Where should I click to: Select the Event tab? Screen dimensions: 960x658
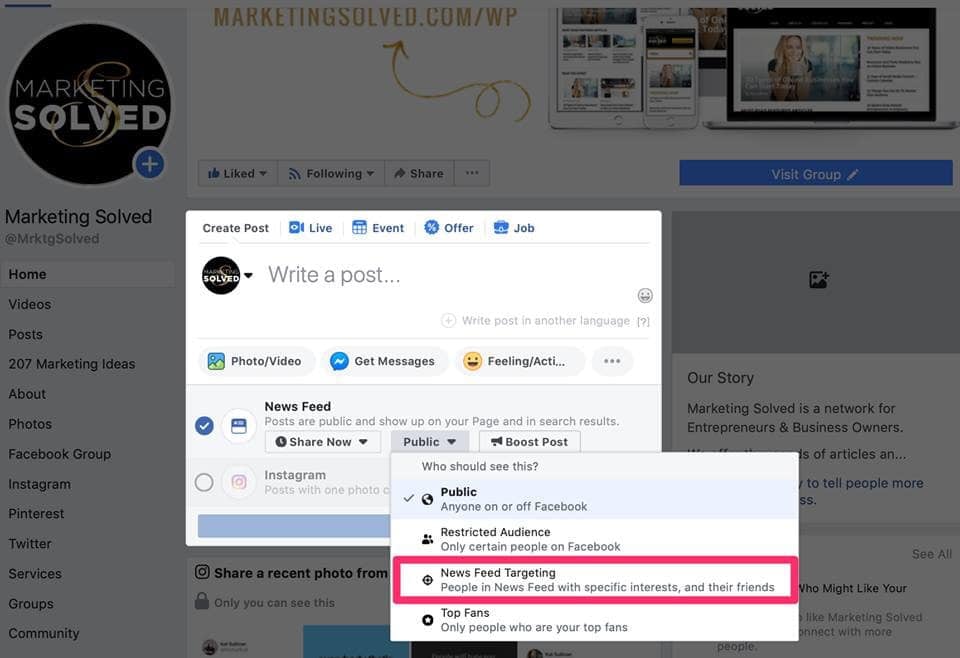378,228
